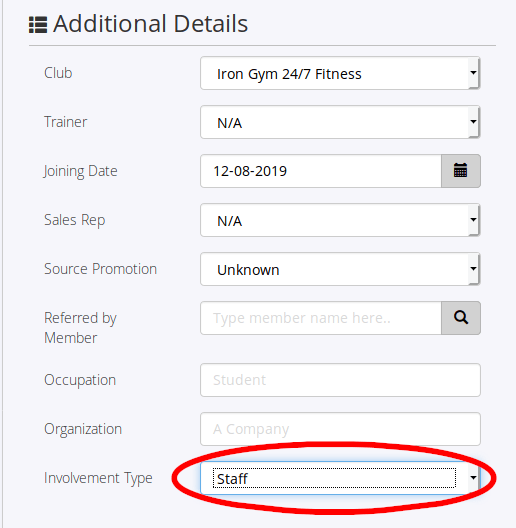The image size is (516, 528).
Task: Click the list icon next to Additional Details
Action: pos(38,25)
